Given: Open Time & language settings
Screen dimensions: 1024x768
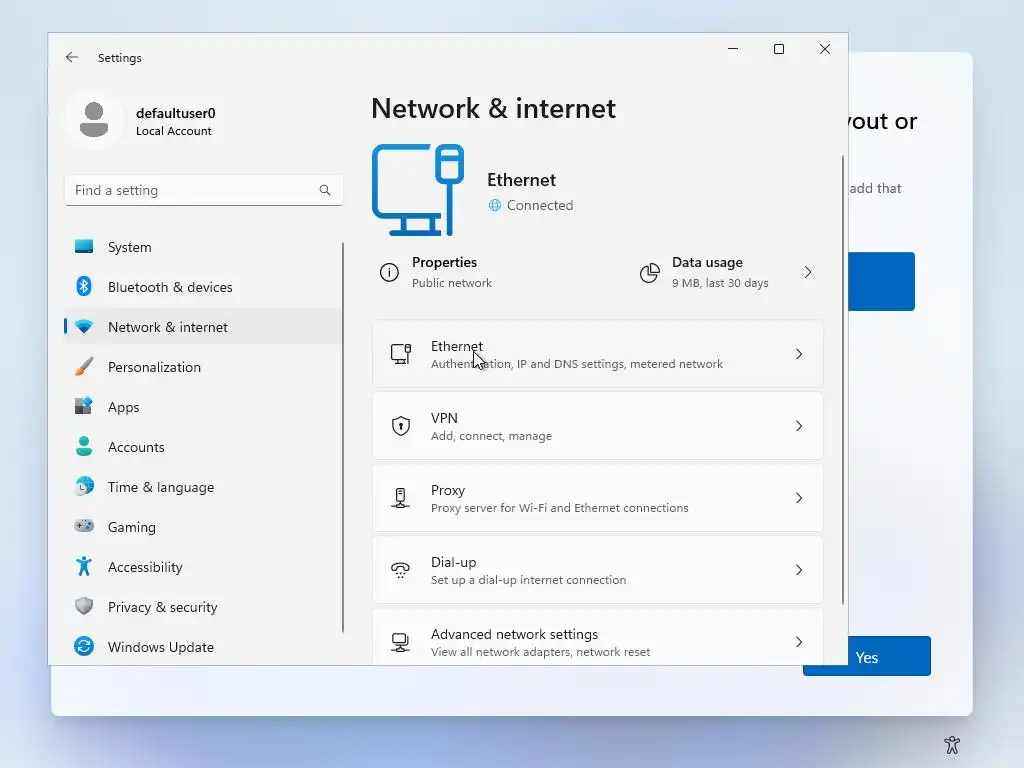Looking at the screenshot, I should (203, 487).
